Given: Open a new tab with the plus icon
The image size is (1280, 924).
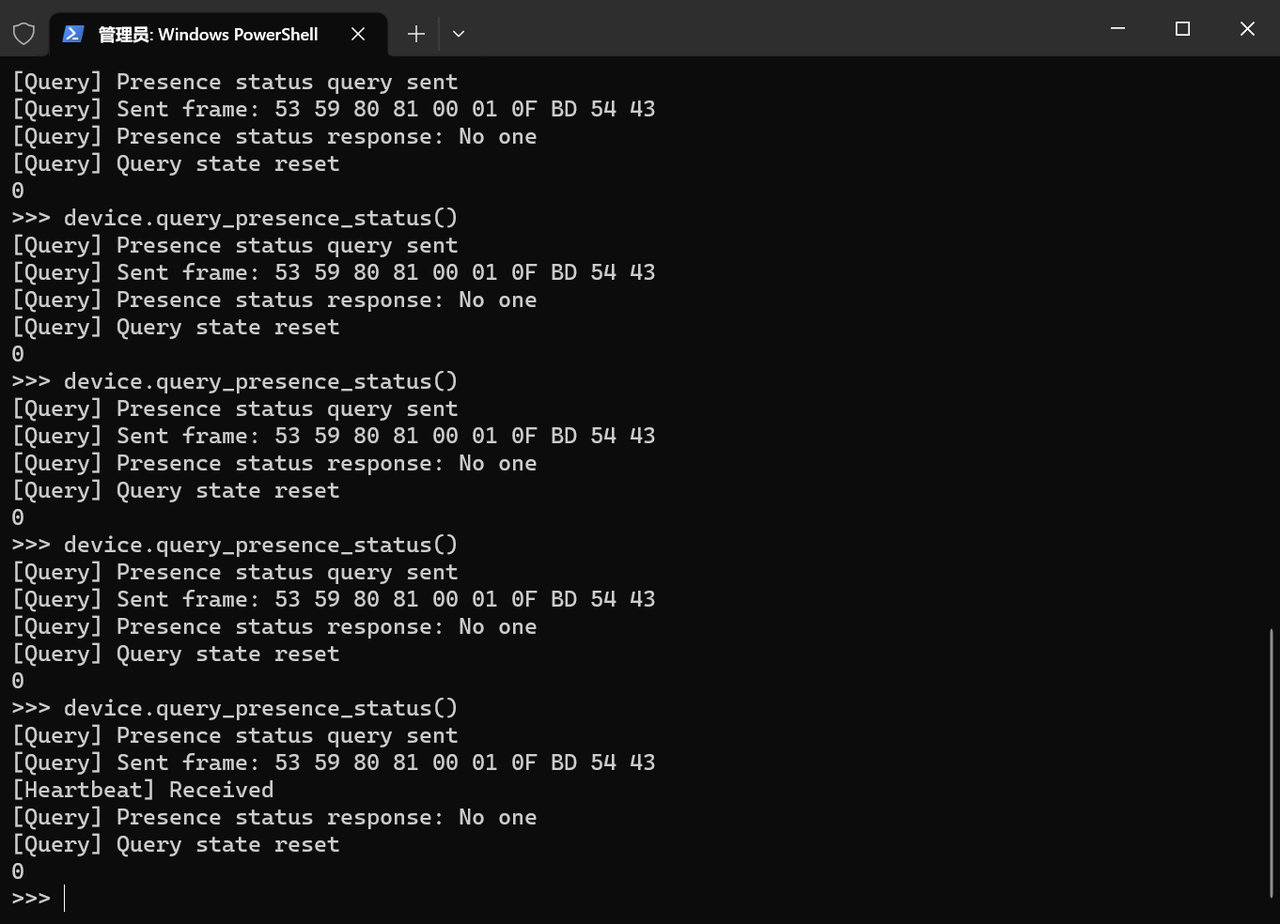Looking at the screenshot, I should click(x=416, y=34).
